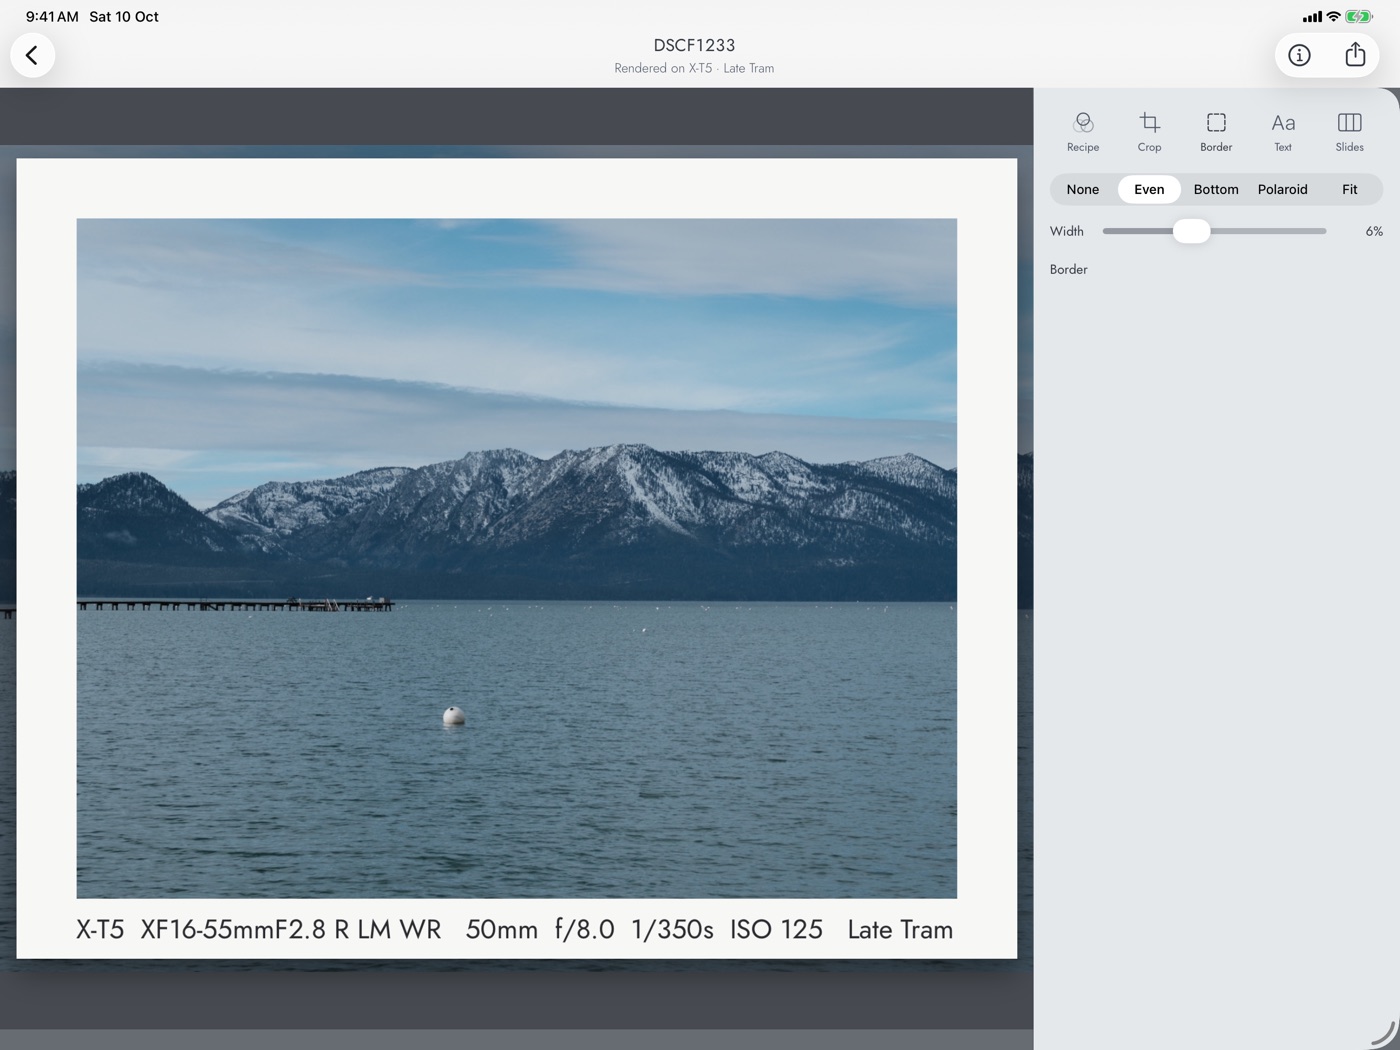Go back using the back arrow
This screenshot has width=1400, height=1050.
[32, 55]
